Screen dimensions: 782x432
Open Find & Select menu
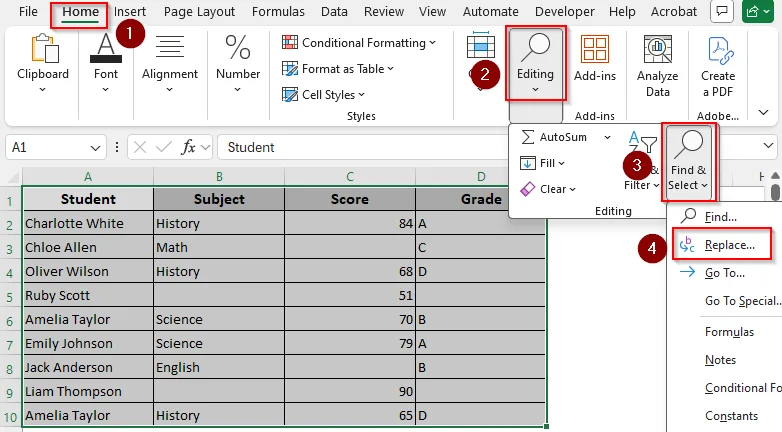click(688, 162)
